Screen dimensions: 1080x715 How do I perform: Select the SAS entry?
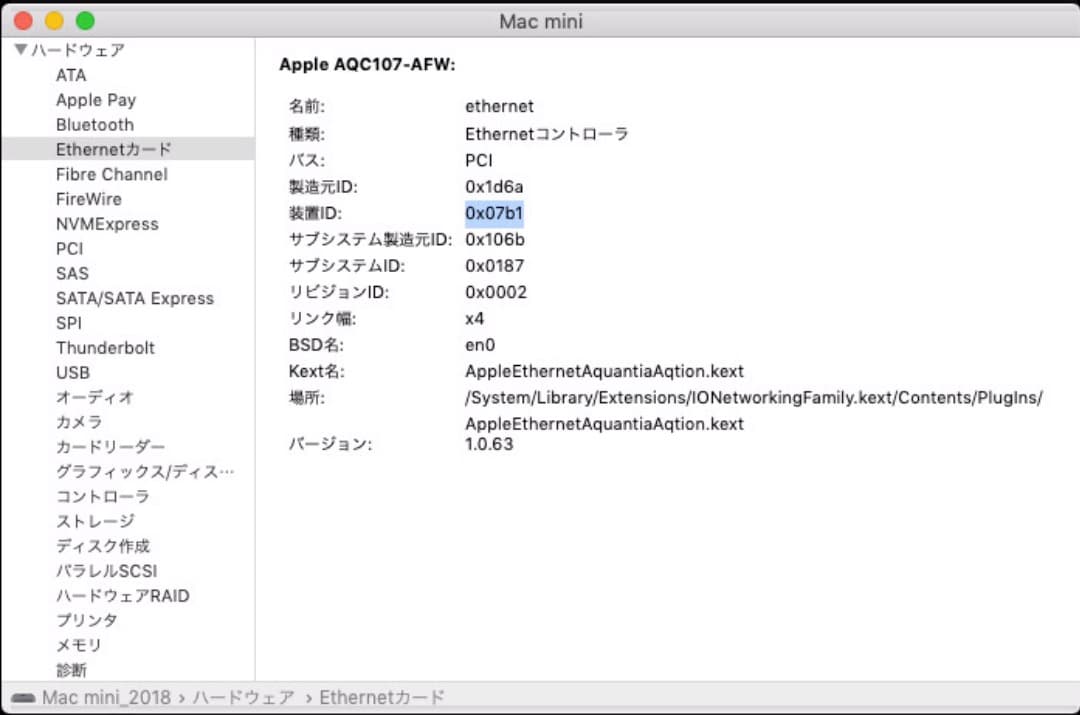[x=72, y=272]
